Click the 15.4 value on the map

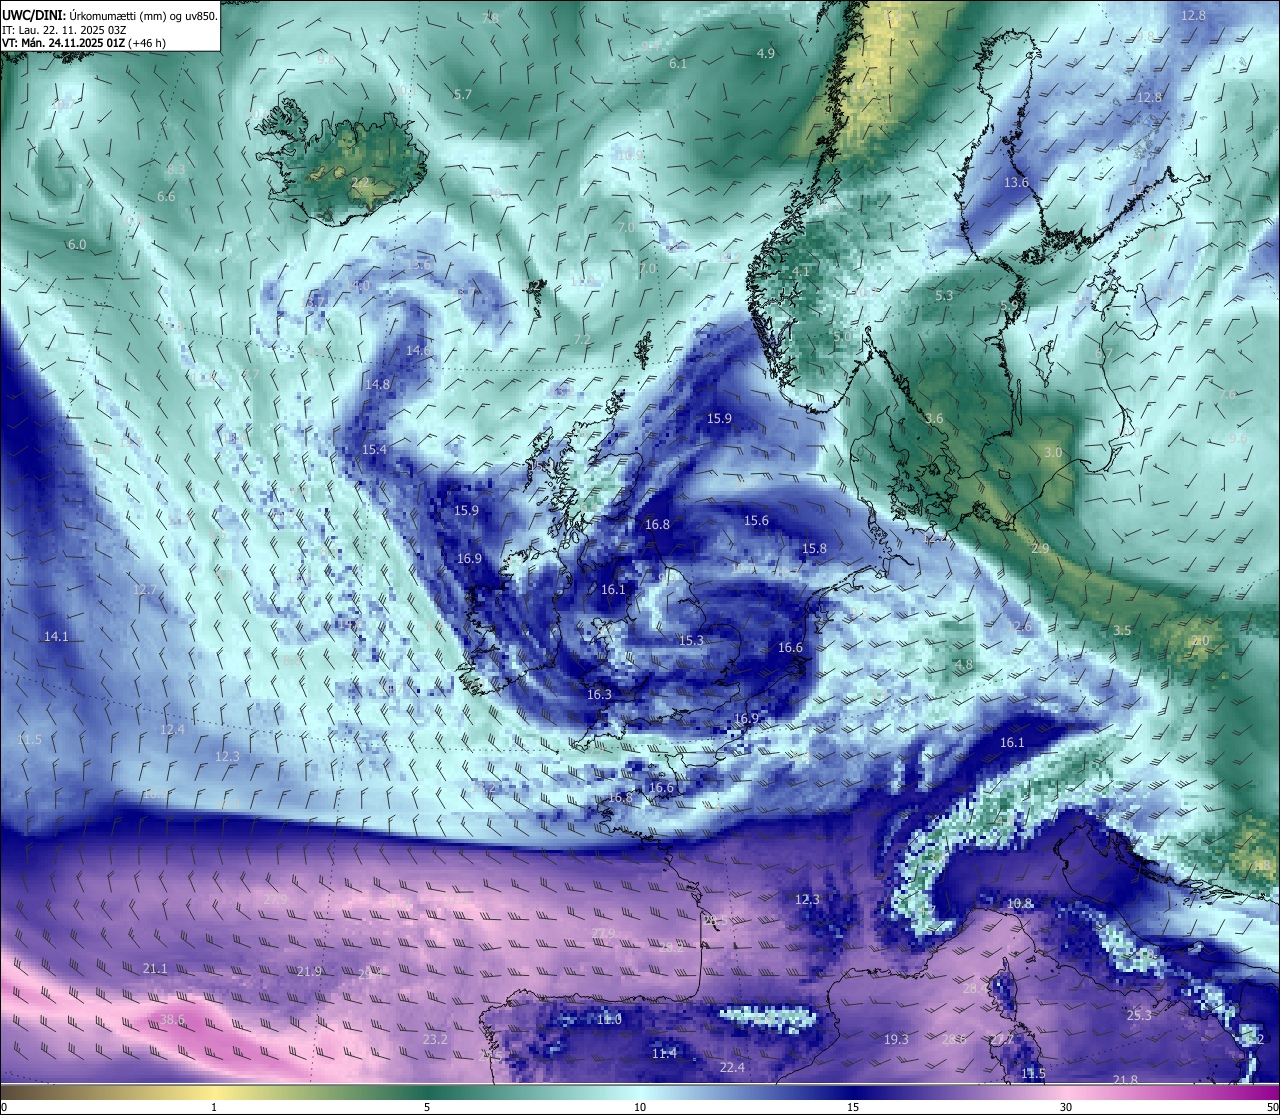click(374, 451)
